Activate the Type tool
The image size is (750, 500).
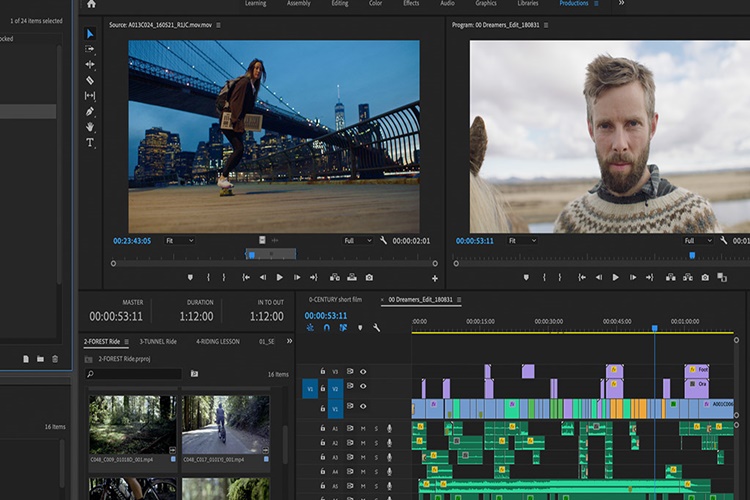90,143
